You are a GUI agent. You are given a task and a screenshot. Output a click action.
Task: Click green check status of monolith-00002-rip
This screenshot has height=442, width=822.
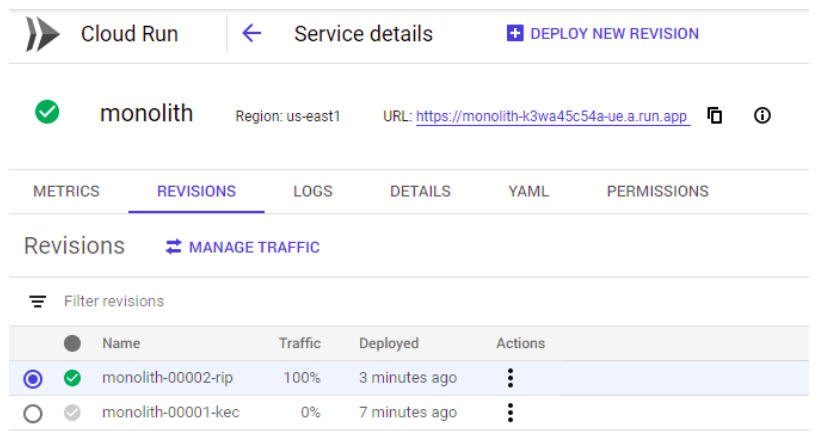click(72, 378)
